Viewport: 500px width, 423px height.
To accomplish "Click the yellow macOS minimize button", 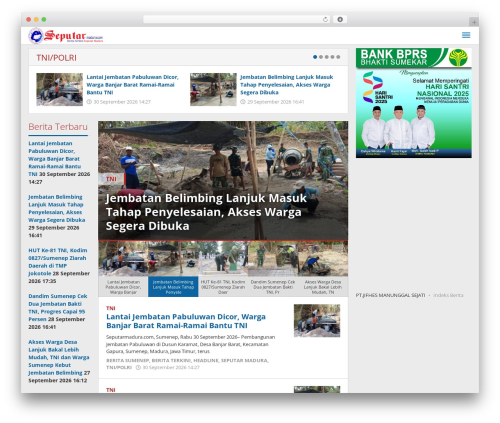I will click(x=36, y=20).
